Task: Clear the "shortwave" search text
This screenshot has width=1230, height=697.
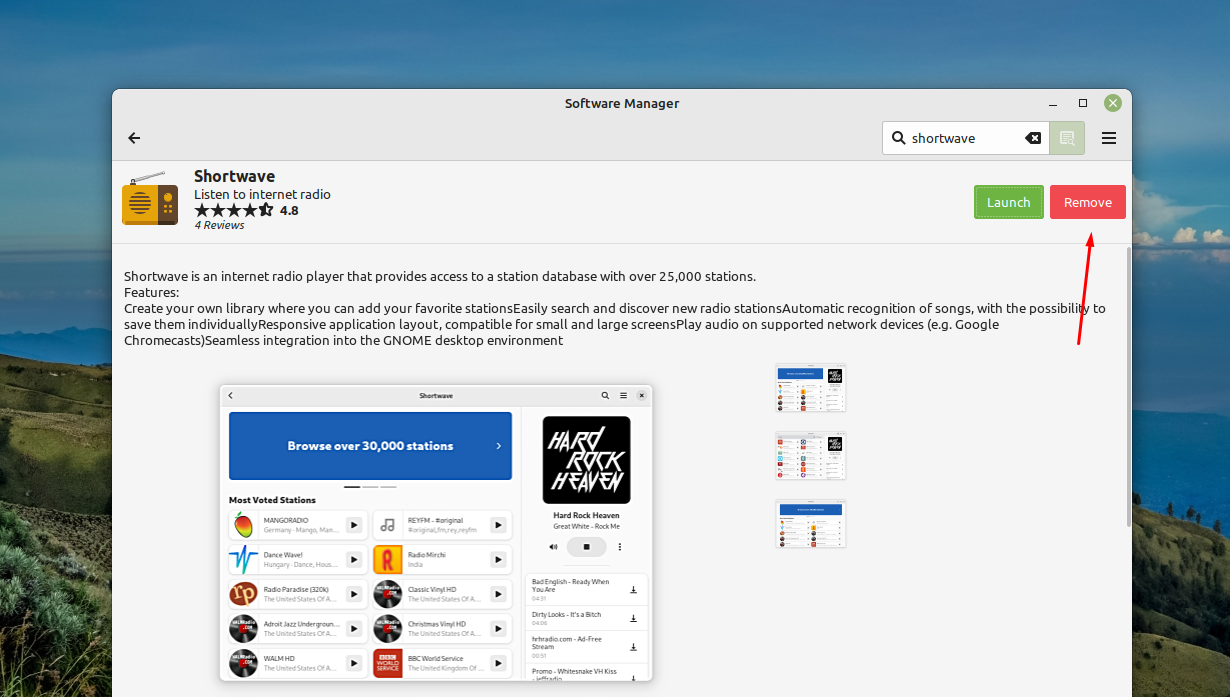Action: click(x=1033, y=138)
